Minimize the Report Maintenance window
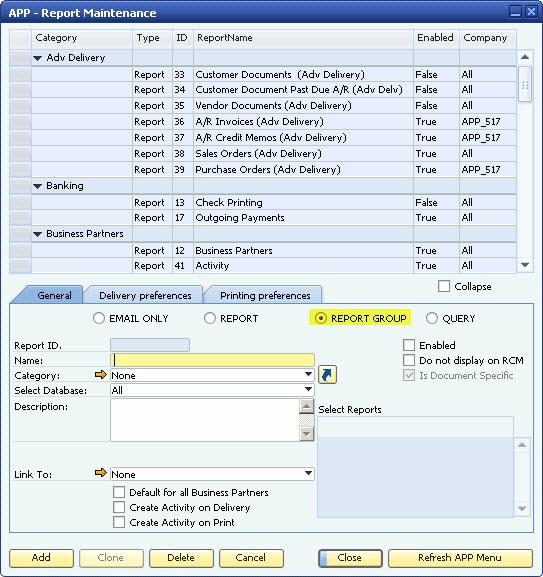This screenshot has height=577, width=543. pos(515,11)
